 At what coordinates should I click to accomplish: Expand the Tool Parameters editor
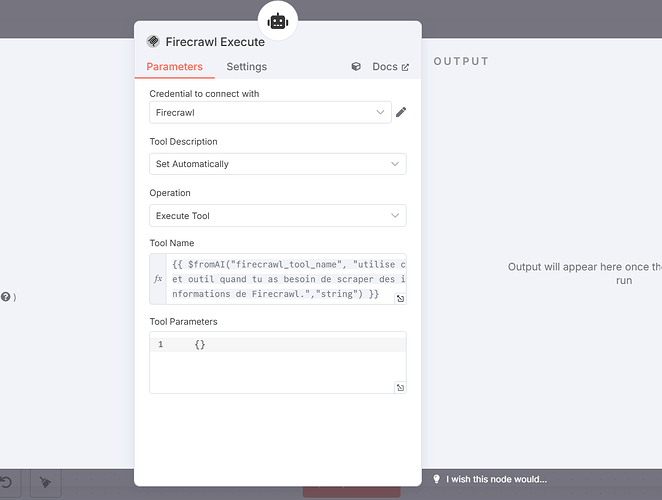click(400, 388)
